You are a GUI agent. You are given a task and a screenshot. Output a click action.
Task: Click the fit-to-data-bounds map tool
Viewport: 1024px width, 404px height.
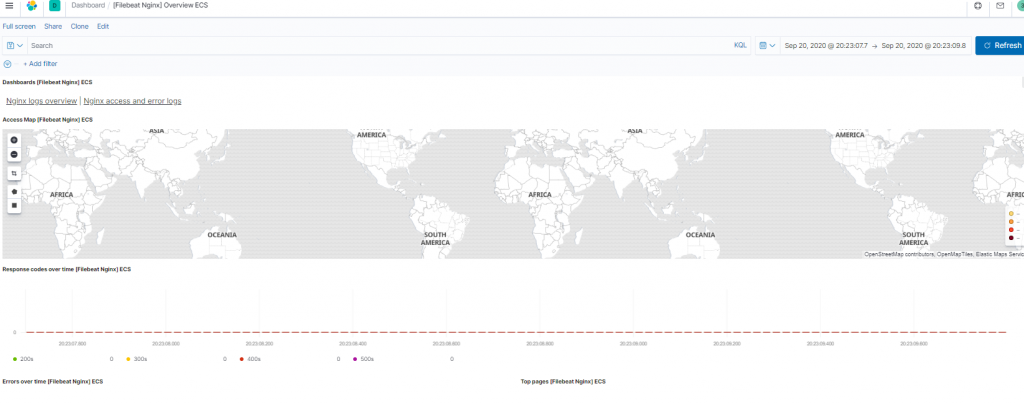(x=14, y=174)
